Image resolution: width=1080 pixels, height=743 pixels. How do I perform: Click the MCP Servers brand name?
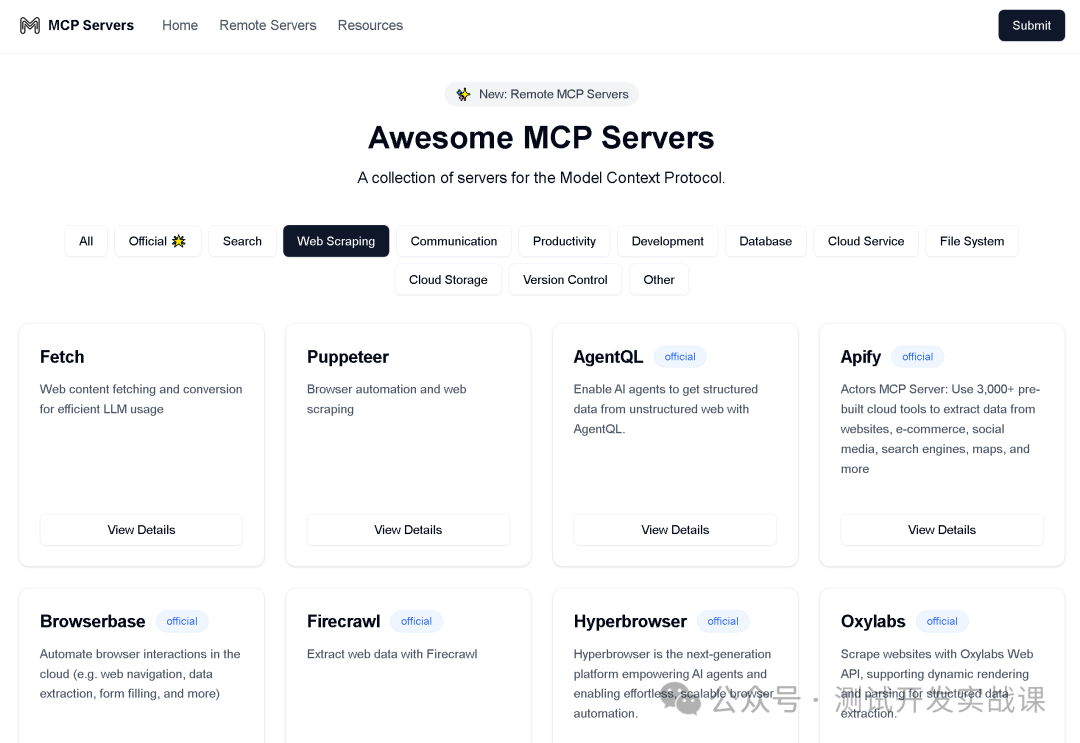click(x=91, y=25)
